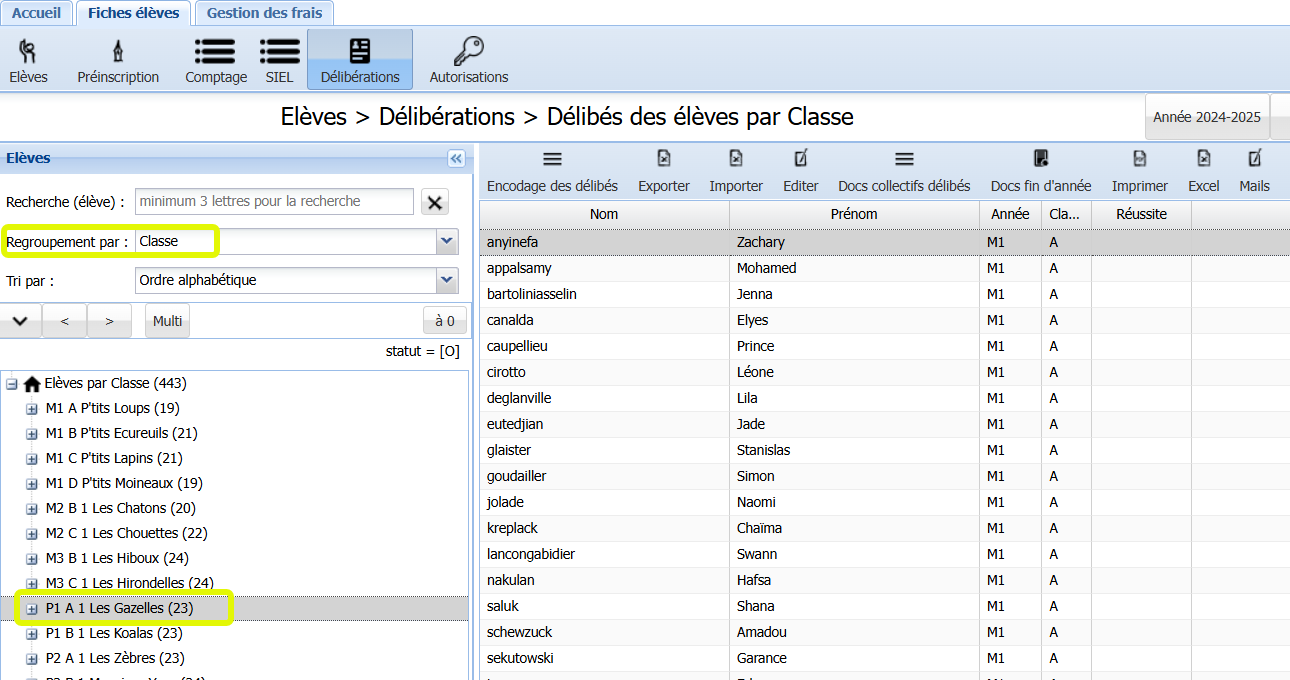
Task: Click the student search input field
Action: pos(274,202)
